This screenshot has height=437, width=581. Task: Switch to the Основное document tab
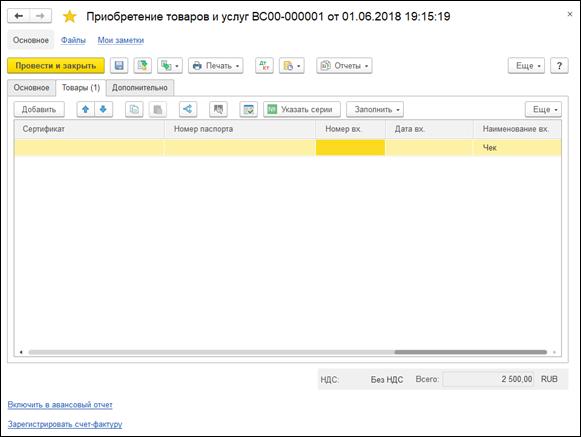click(x=31, y=88)
